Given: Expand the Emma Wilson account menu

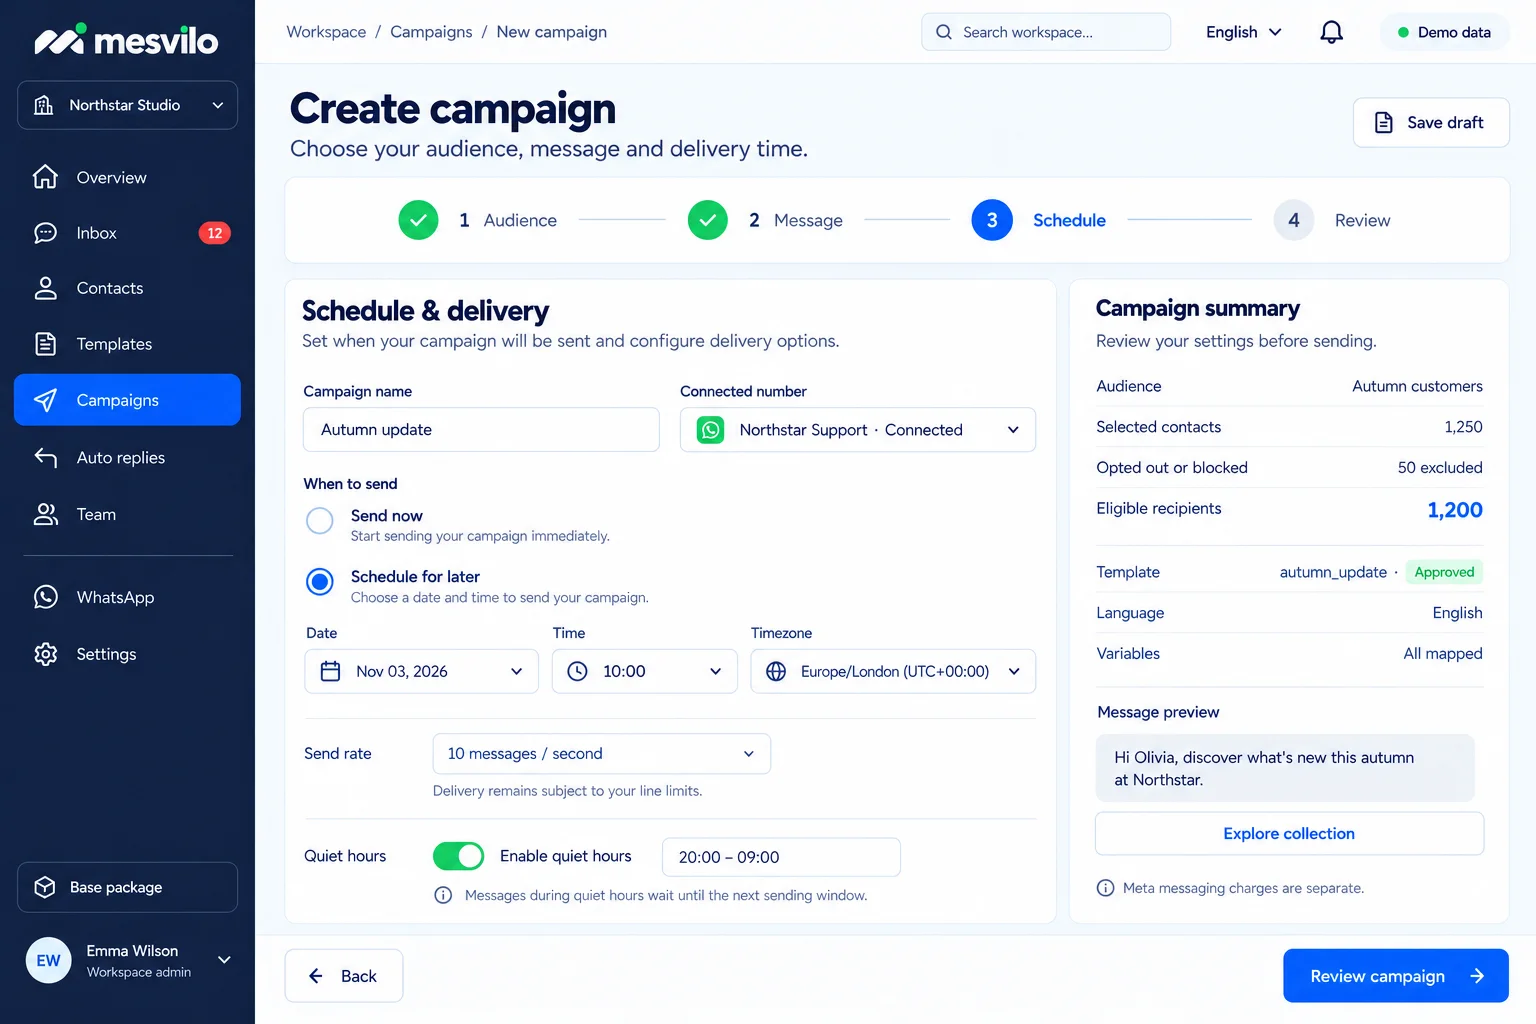Looking at the screenshot, I should tap(127, 960).
